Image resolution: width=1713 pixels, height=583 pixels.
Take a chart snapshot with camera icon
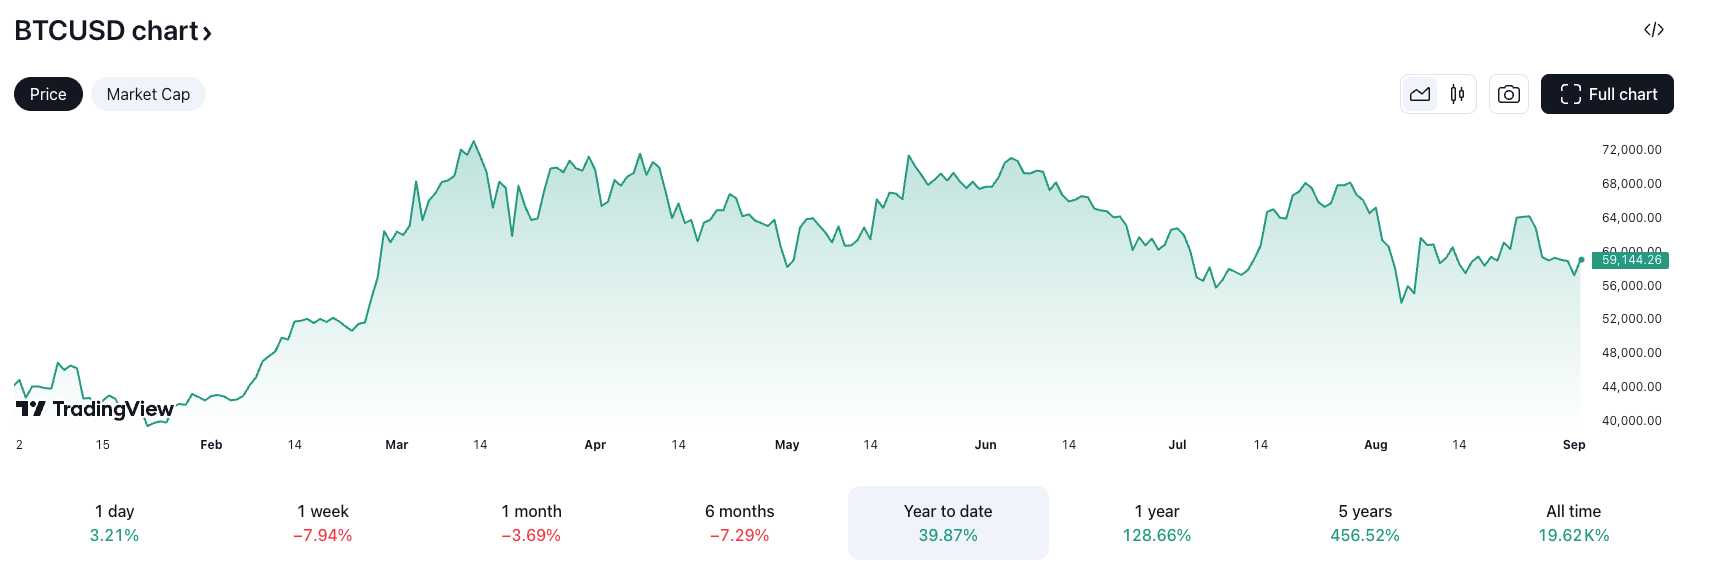[1508, 94]
